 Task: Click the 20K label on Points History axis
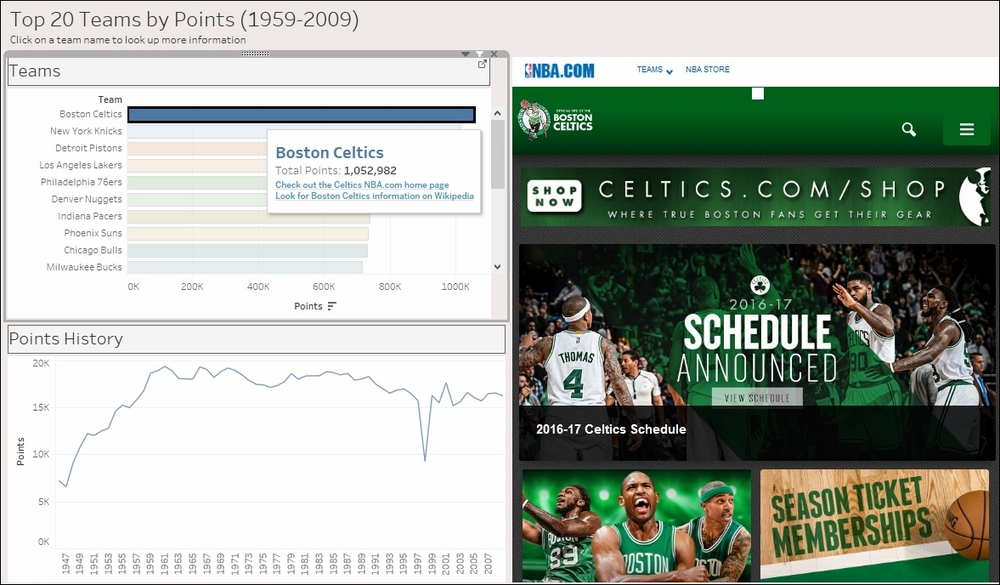click(41, 363)
